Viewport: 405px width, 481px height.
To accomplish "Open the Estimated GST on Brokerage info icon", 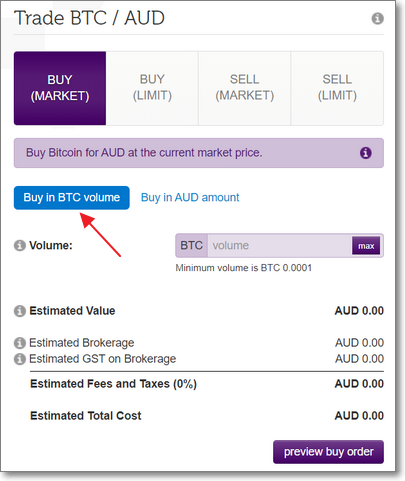I will 20,359.
